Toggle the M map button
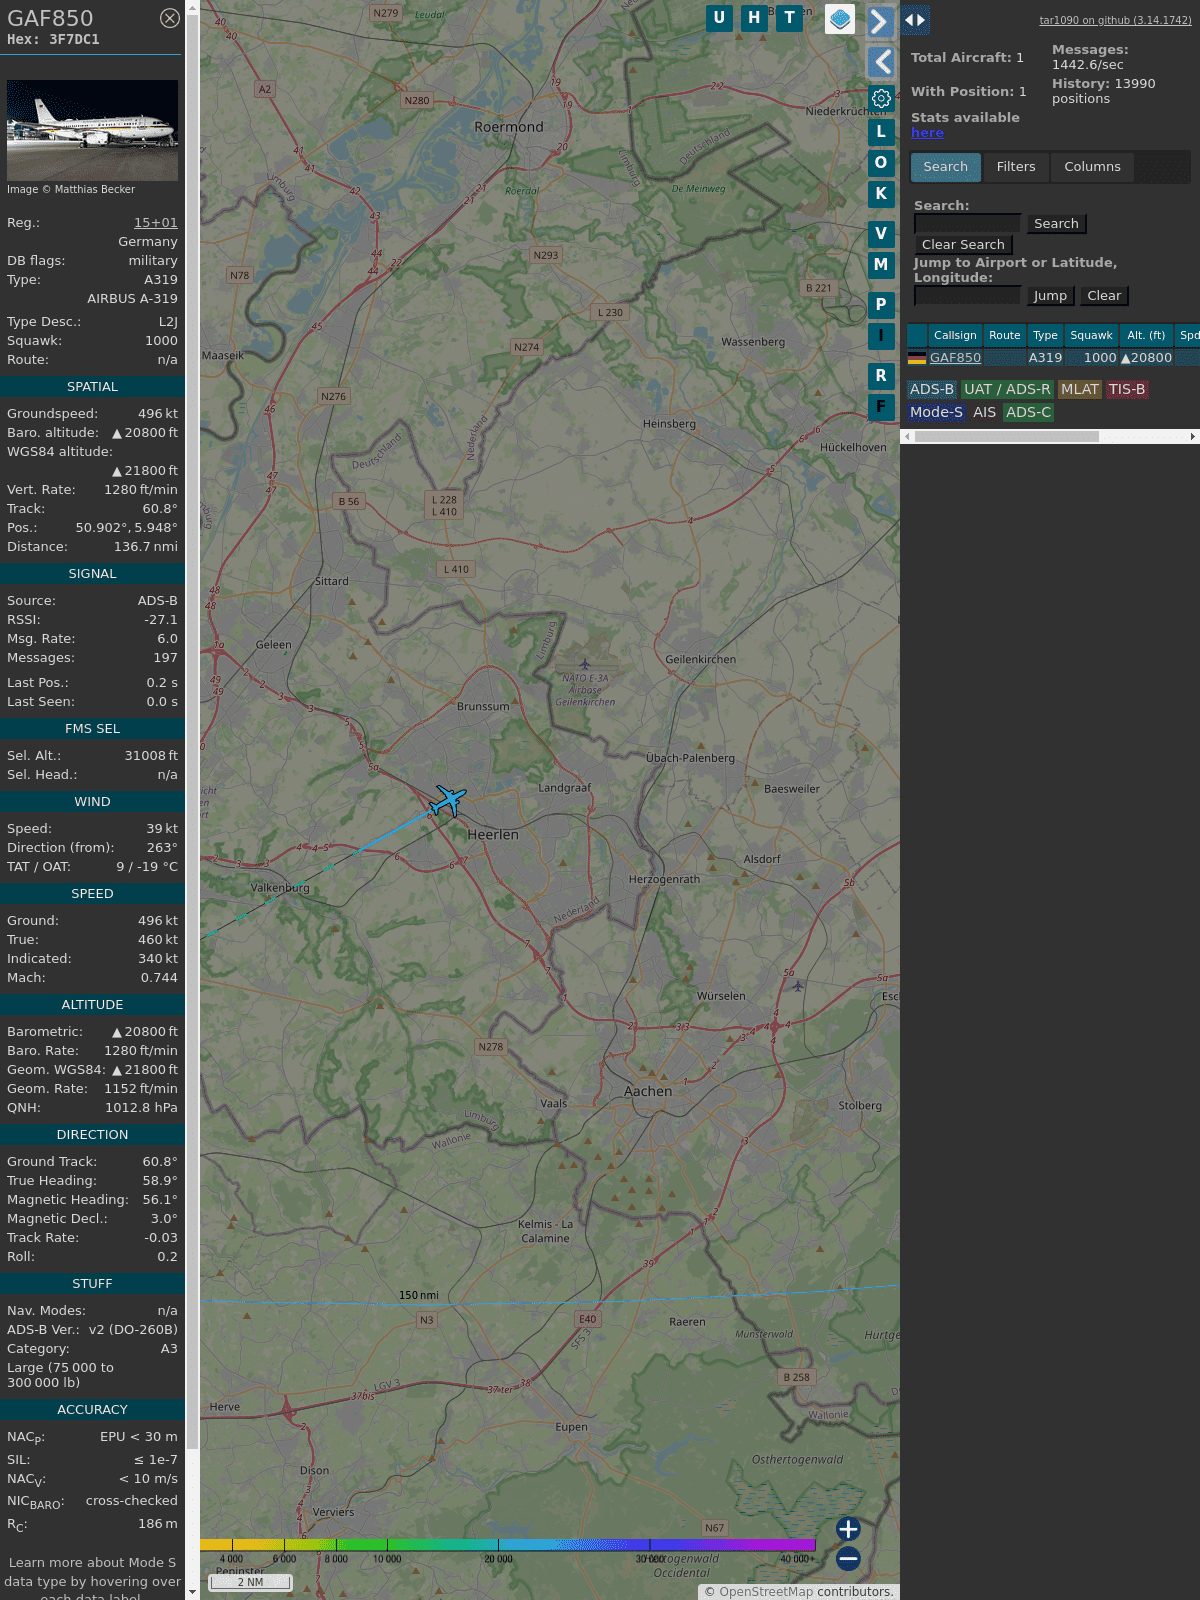1200x1600 pixels. pos(881,265)
